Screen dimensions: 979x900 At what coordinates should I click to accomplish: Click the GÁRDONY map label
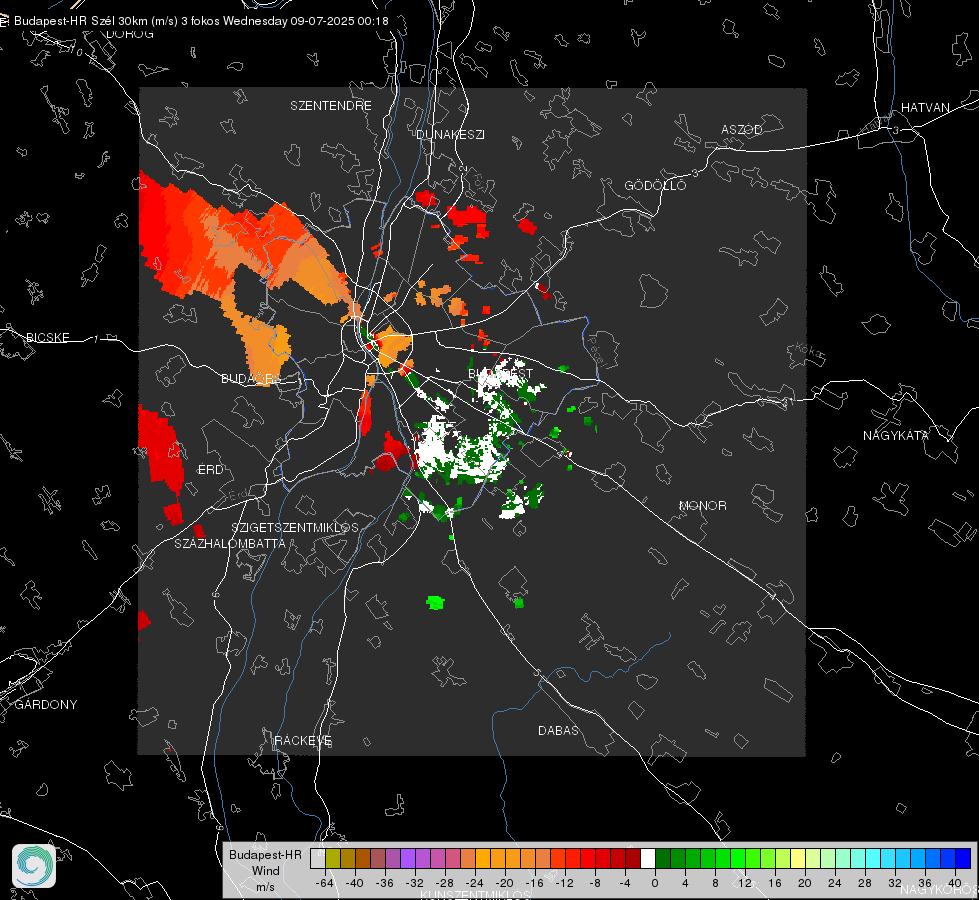(46, 705)
